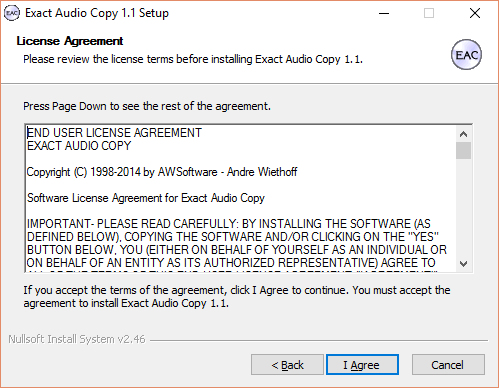The width and height of the screenshot is (499, 388).
Task: Click "Software License Agreement for Exact Audio Copy" line
Action: pos(146,198)
